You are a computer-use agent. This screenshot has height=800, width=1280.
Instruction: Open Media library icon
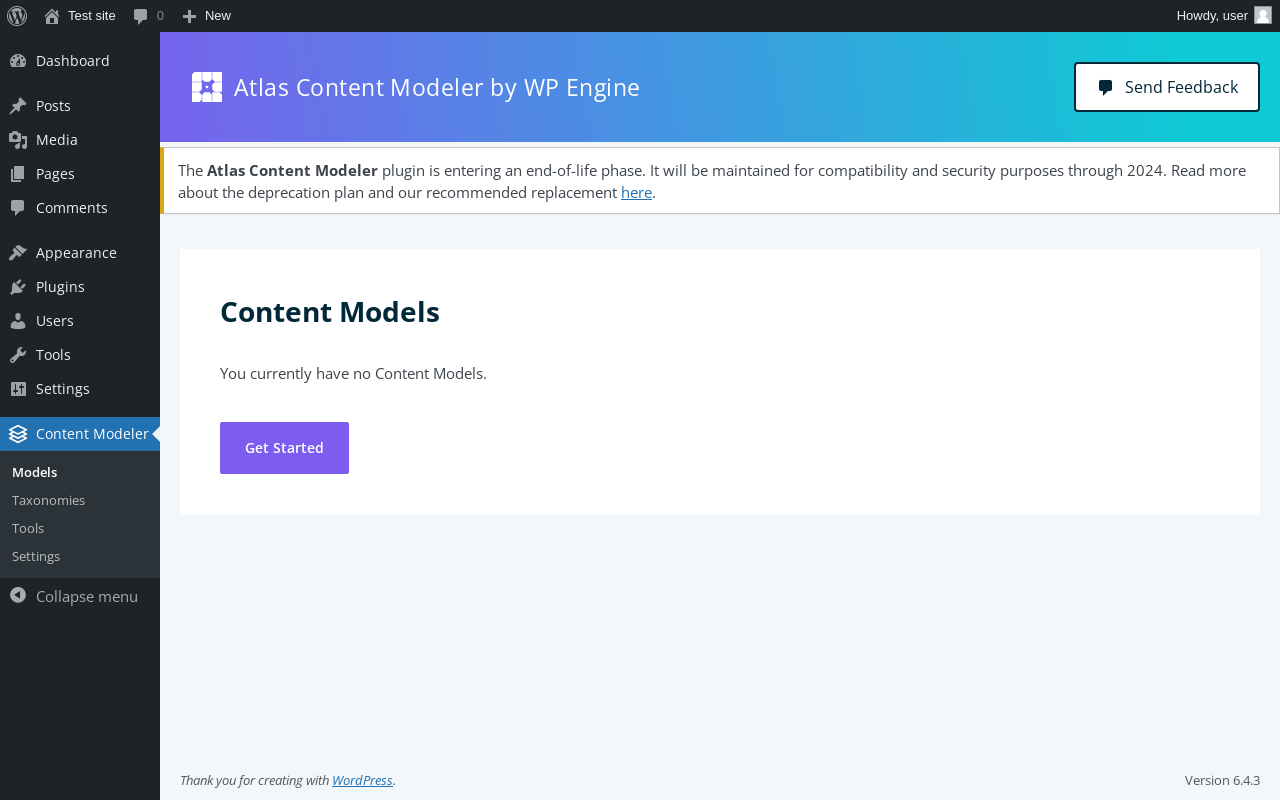click(x=18, y=140)
